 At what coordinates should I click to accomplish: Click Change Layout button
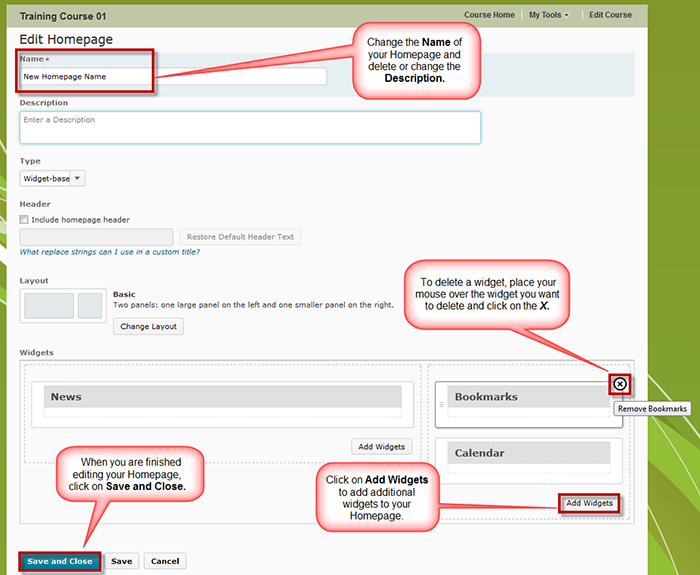click(148, 326)
